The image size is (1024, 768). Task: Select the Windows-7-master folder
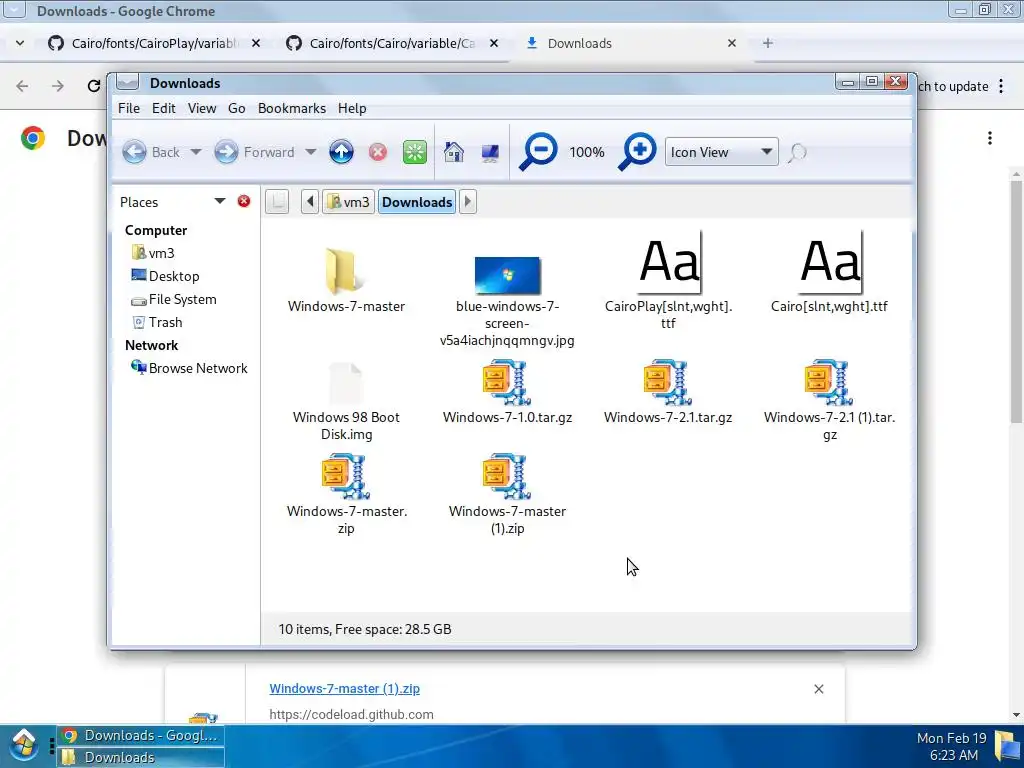tap(346, 281)
